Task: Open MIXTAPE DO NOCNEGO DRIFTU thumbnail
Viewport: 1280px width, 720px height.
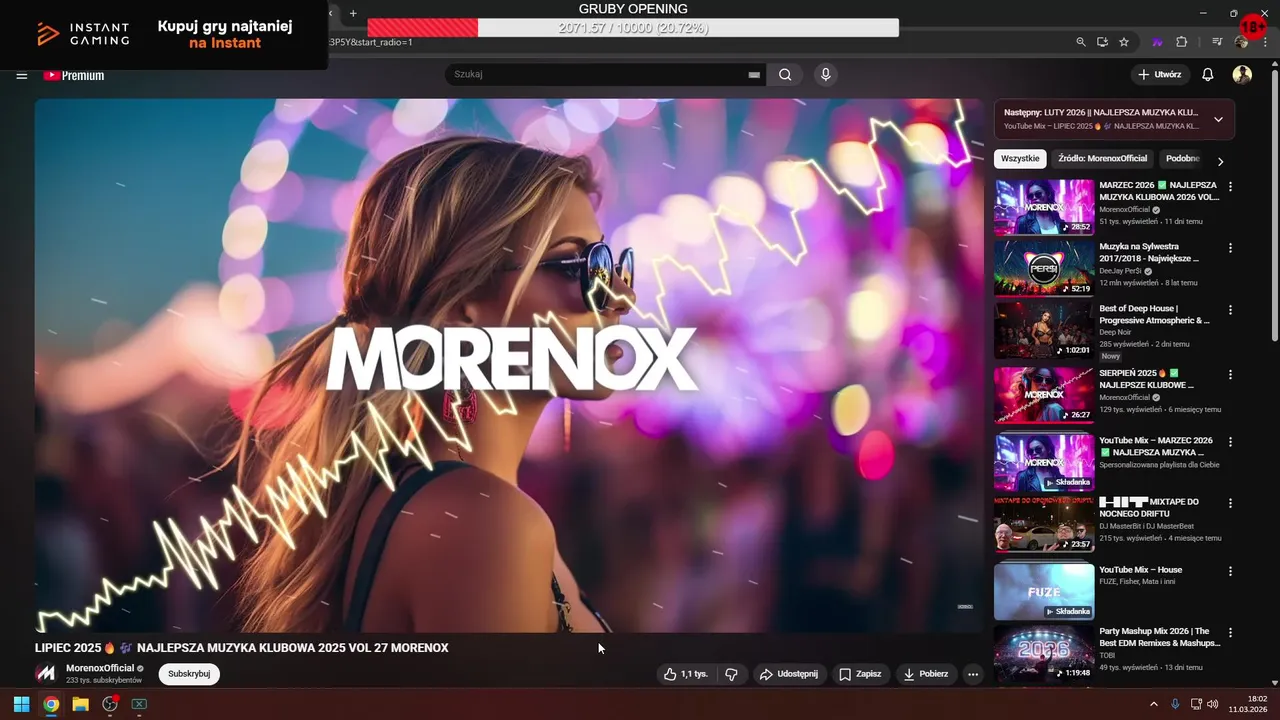Action: point(1044,524)
